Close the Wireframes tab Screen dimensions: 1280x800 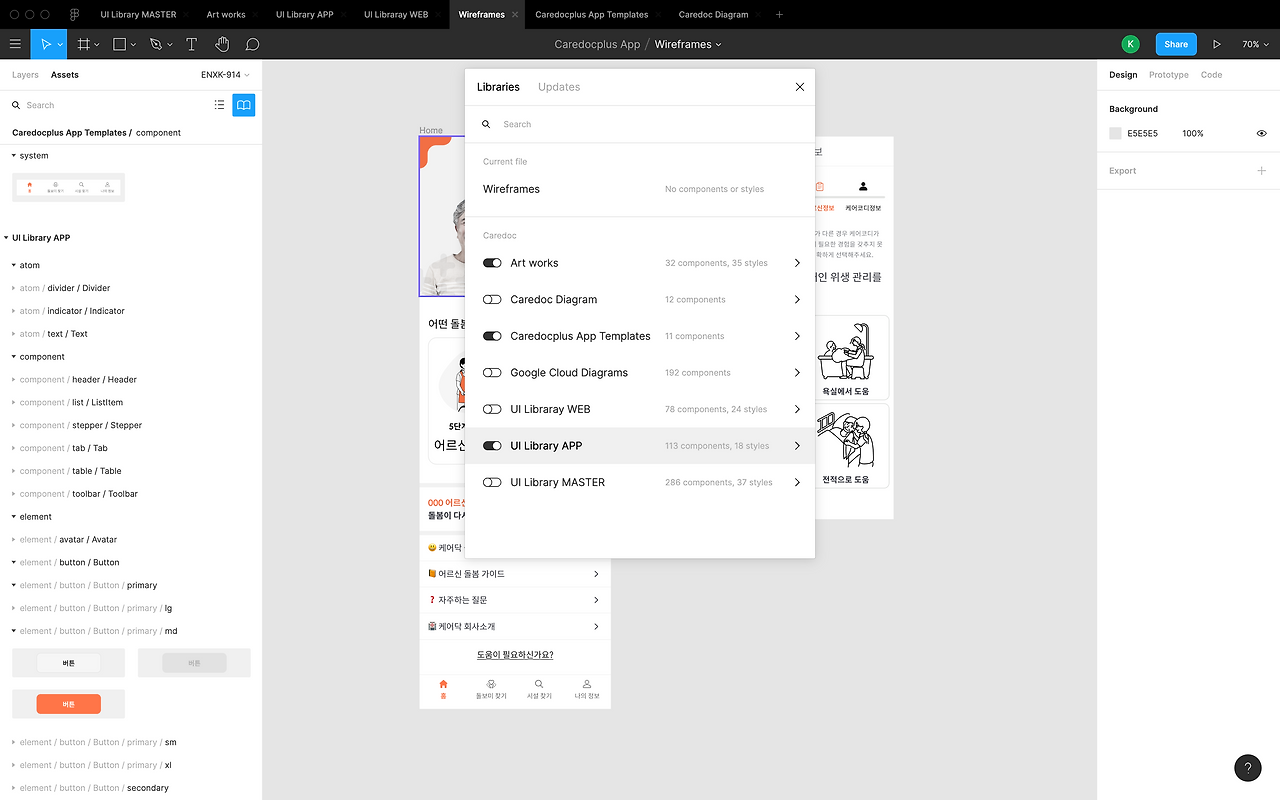515,15
